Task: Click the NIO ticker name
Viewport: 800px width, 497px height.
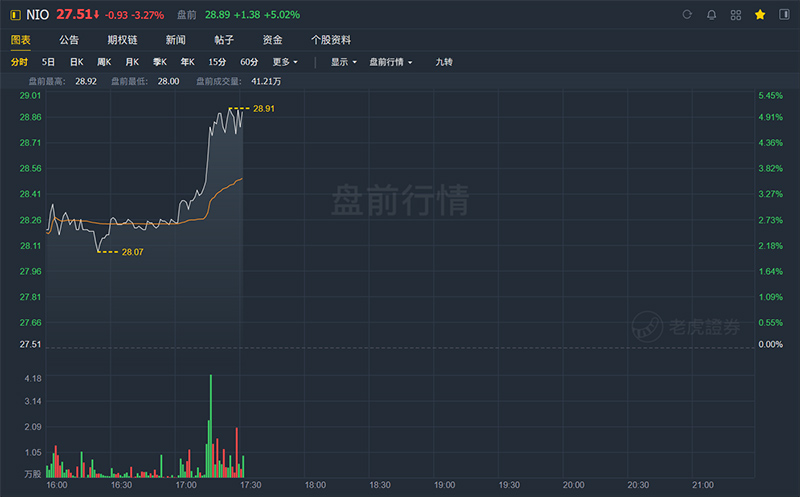Action: click(x=38, y=15)
